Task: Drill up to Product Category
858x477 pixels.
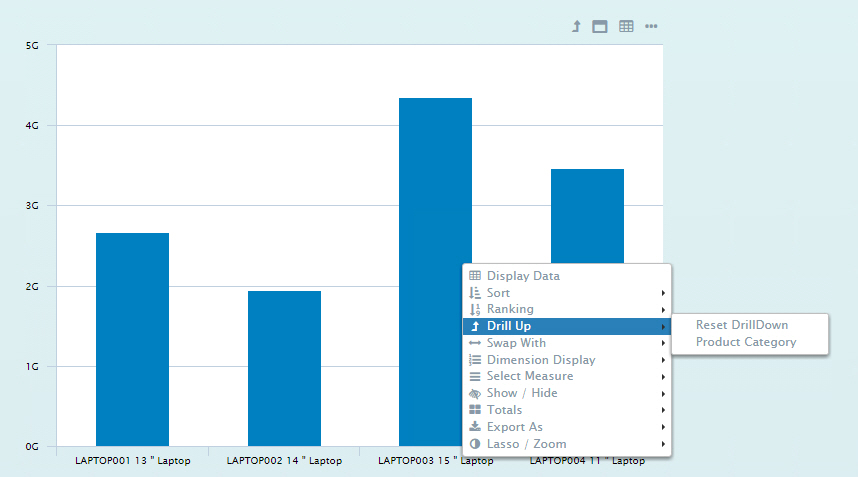Action: (x=746, y=342)
